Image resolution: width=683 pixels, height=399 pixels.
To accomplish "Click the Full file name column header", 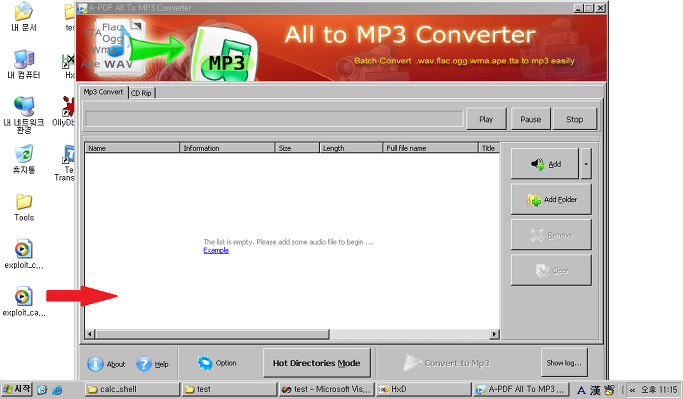I will (430, 148).
